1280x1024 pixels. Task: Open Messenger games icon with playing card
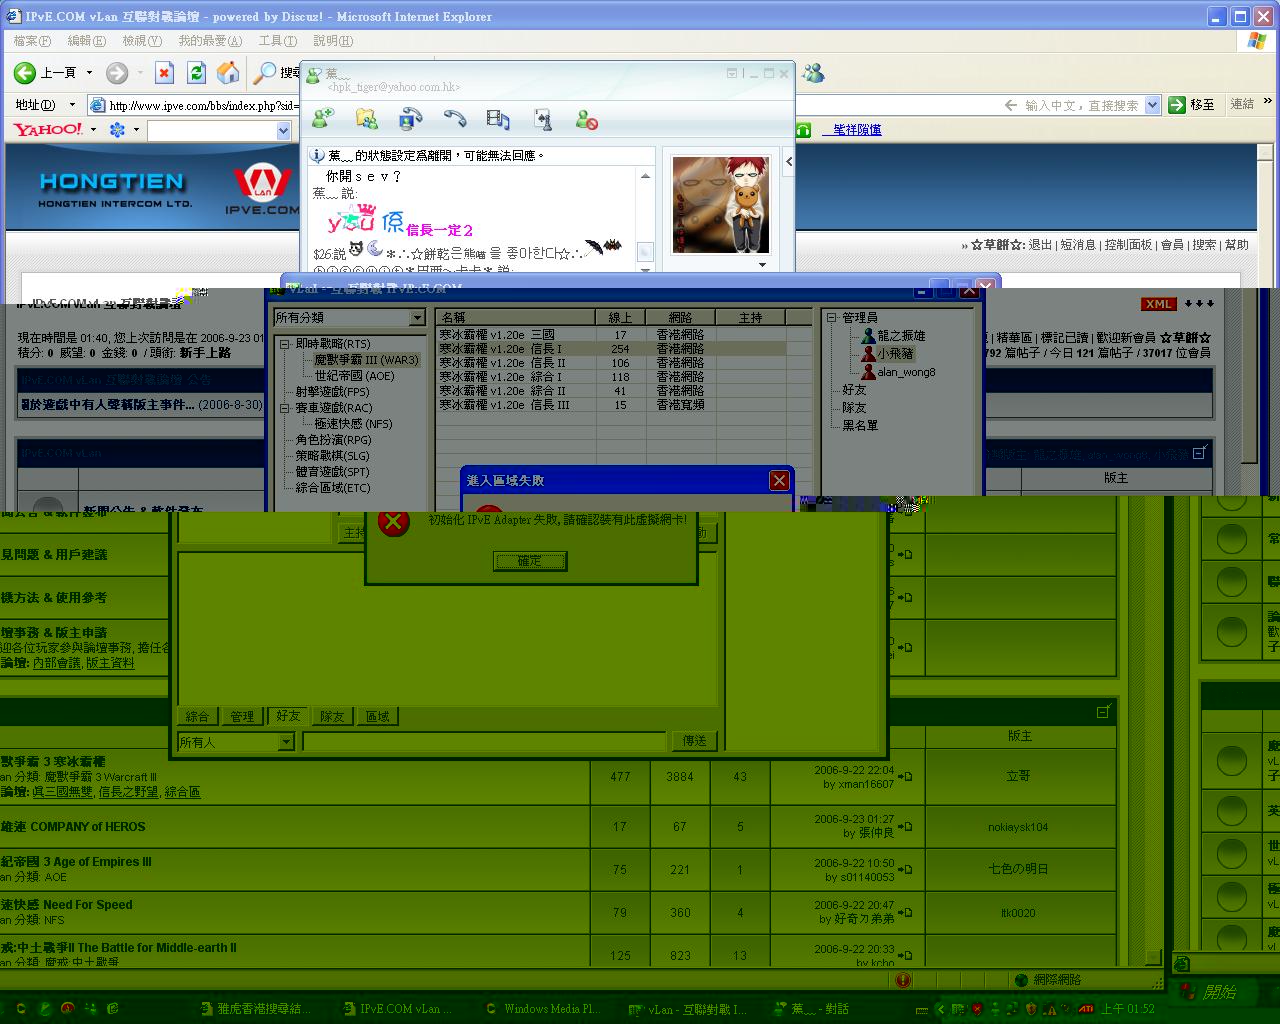543,120
